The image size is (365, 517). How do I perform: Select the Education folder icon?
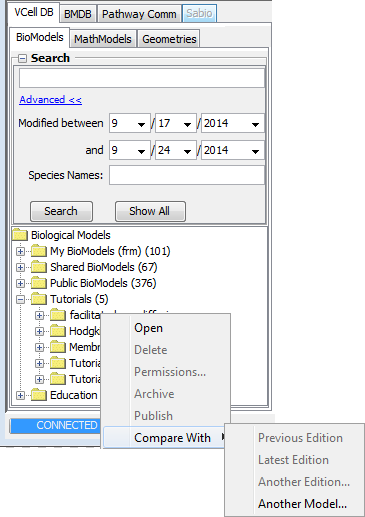coord(39,395)
